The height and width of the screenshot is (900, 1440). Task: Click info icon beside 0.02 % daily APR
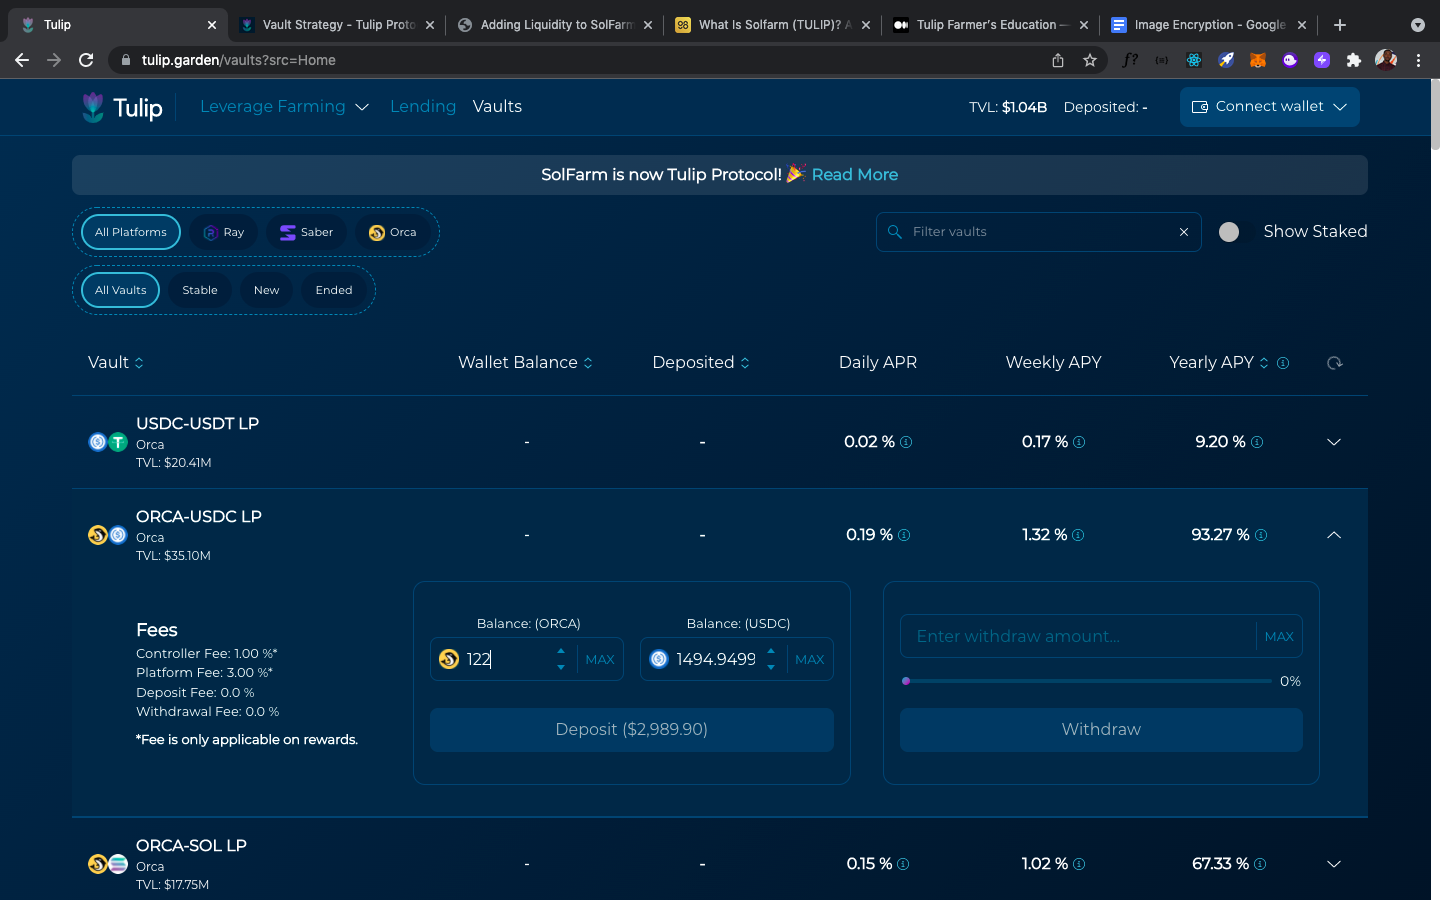pyautogui.click(x=906, y=442)
